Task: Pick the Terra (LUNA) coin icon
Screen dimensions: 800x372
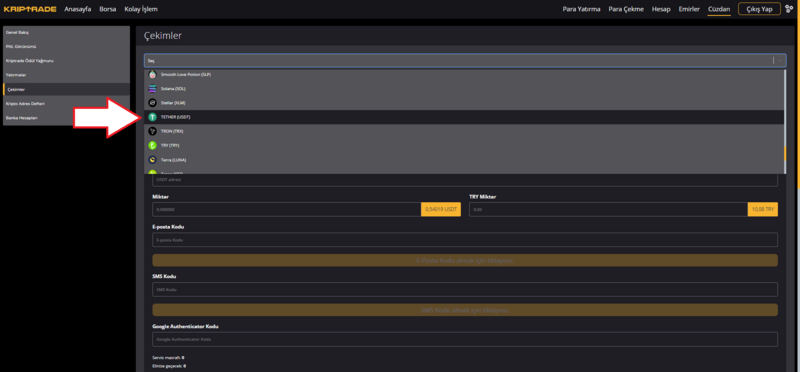Action: tap(152, 160)
